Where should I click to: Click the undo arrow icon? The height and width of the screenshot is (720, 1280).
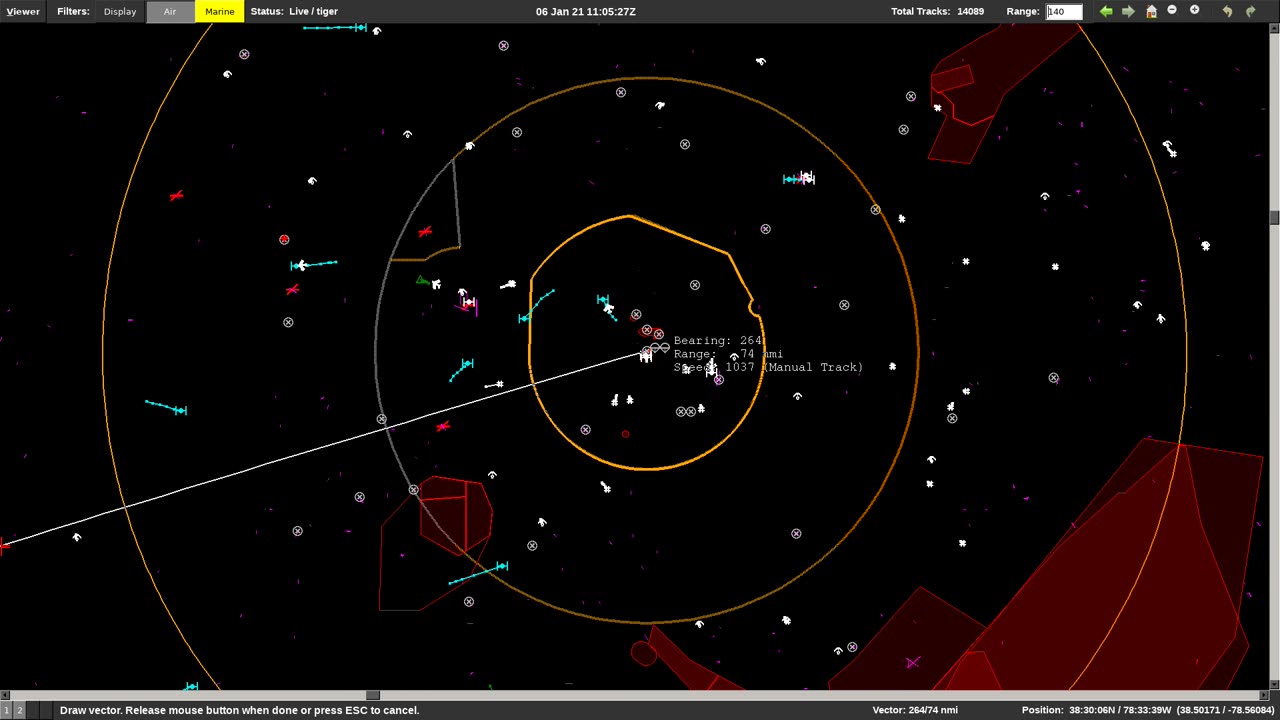(1228, 11)
